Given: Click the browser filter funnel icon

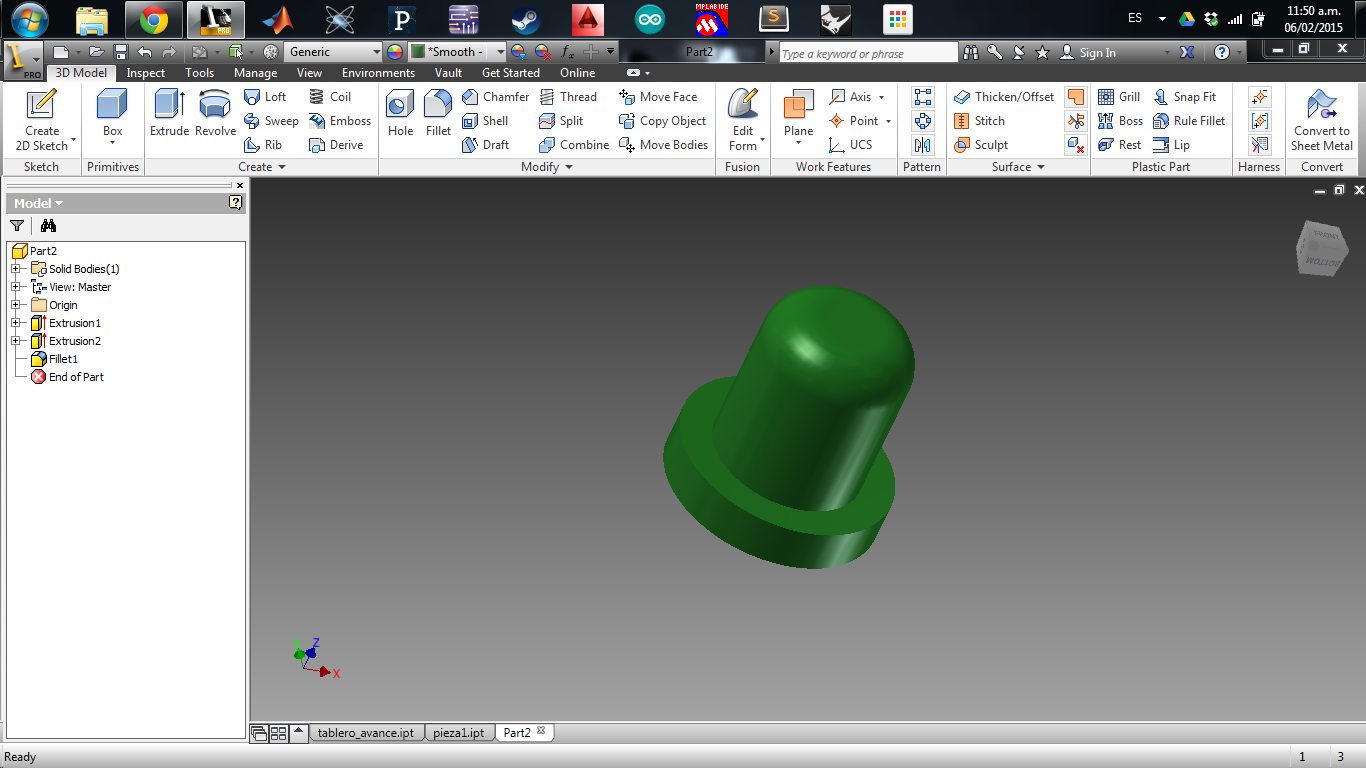Looking at the screenshot, I should point(17,226).
